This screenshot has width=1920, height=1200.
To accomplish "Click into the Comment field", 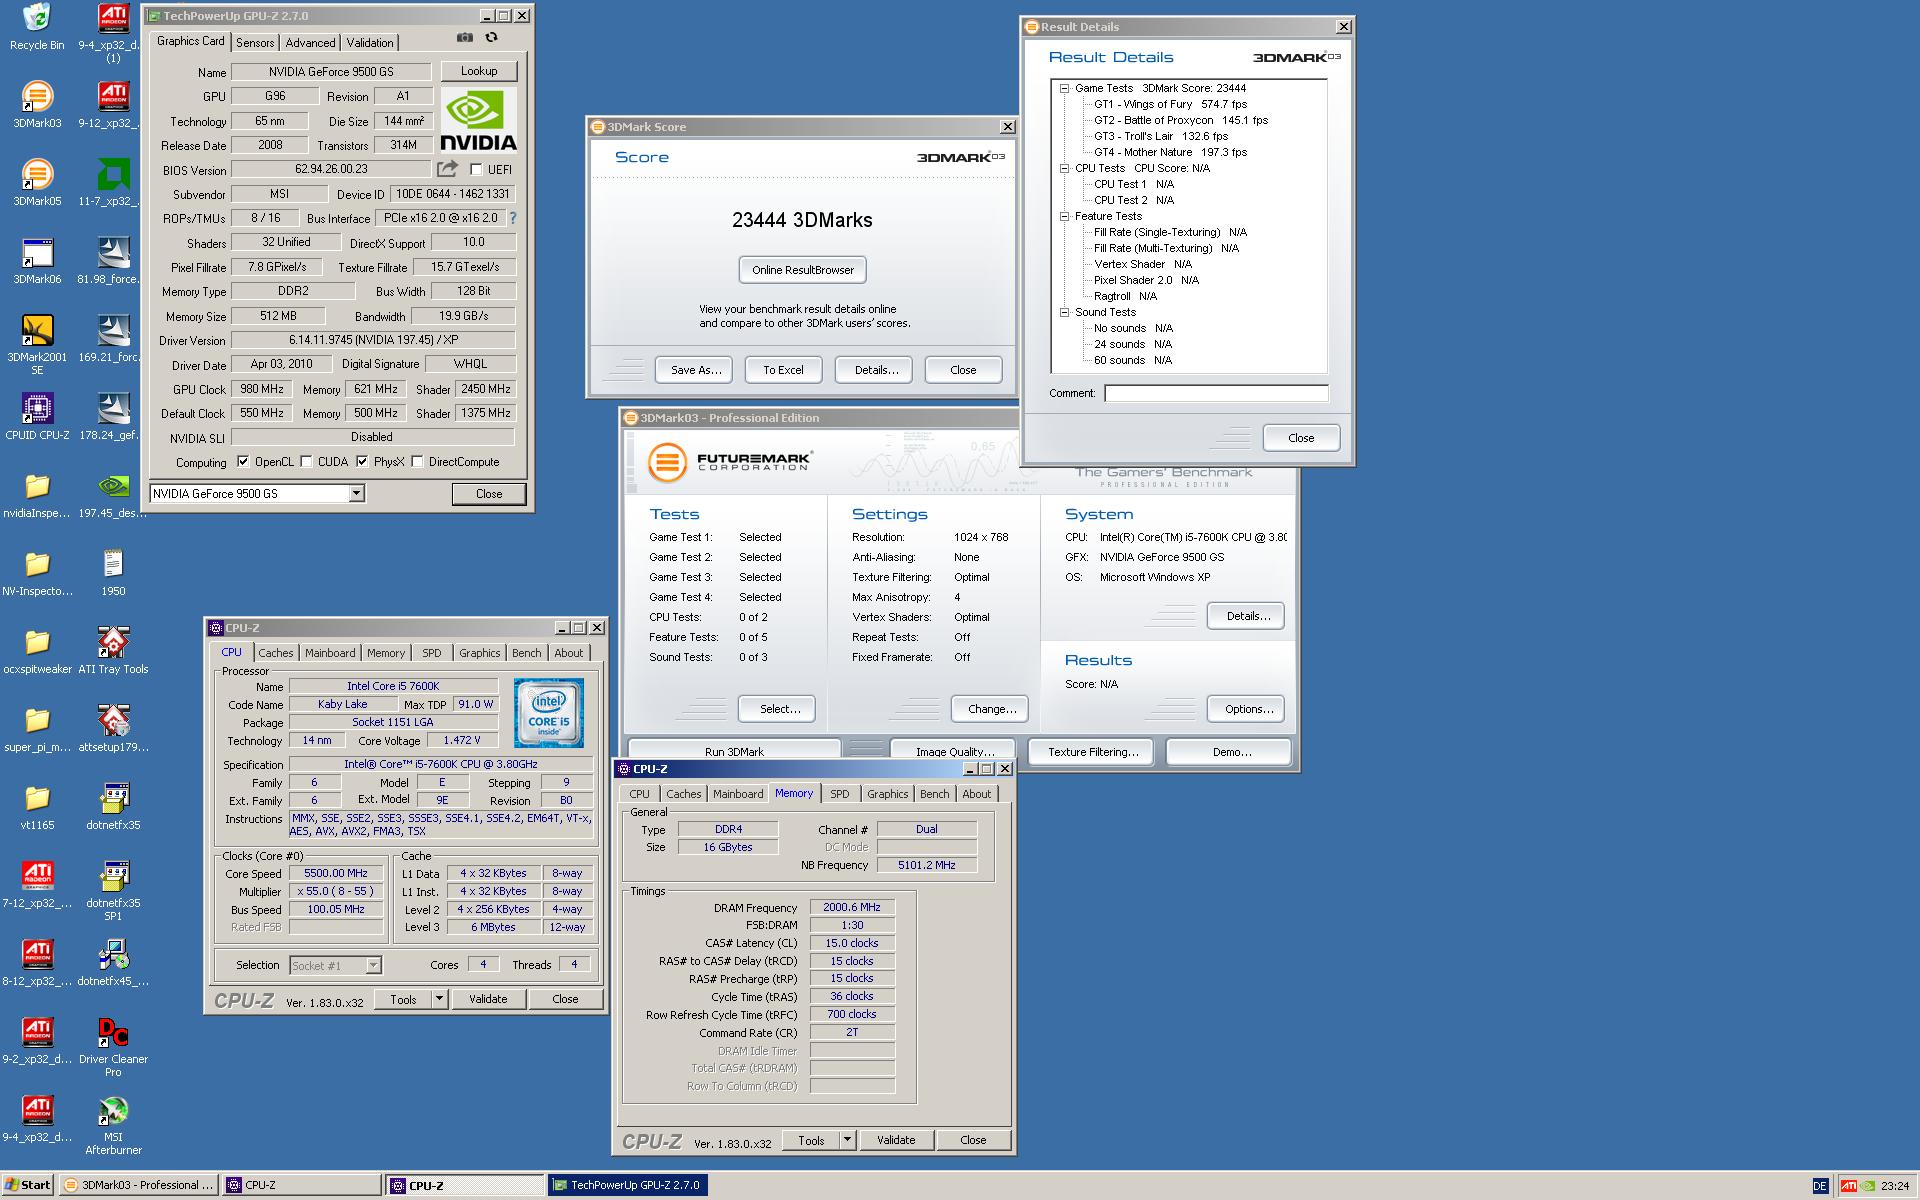I will [1216, 393].
